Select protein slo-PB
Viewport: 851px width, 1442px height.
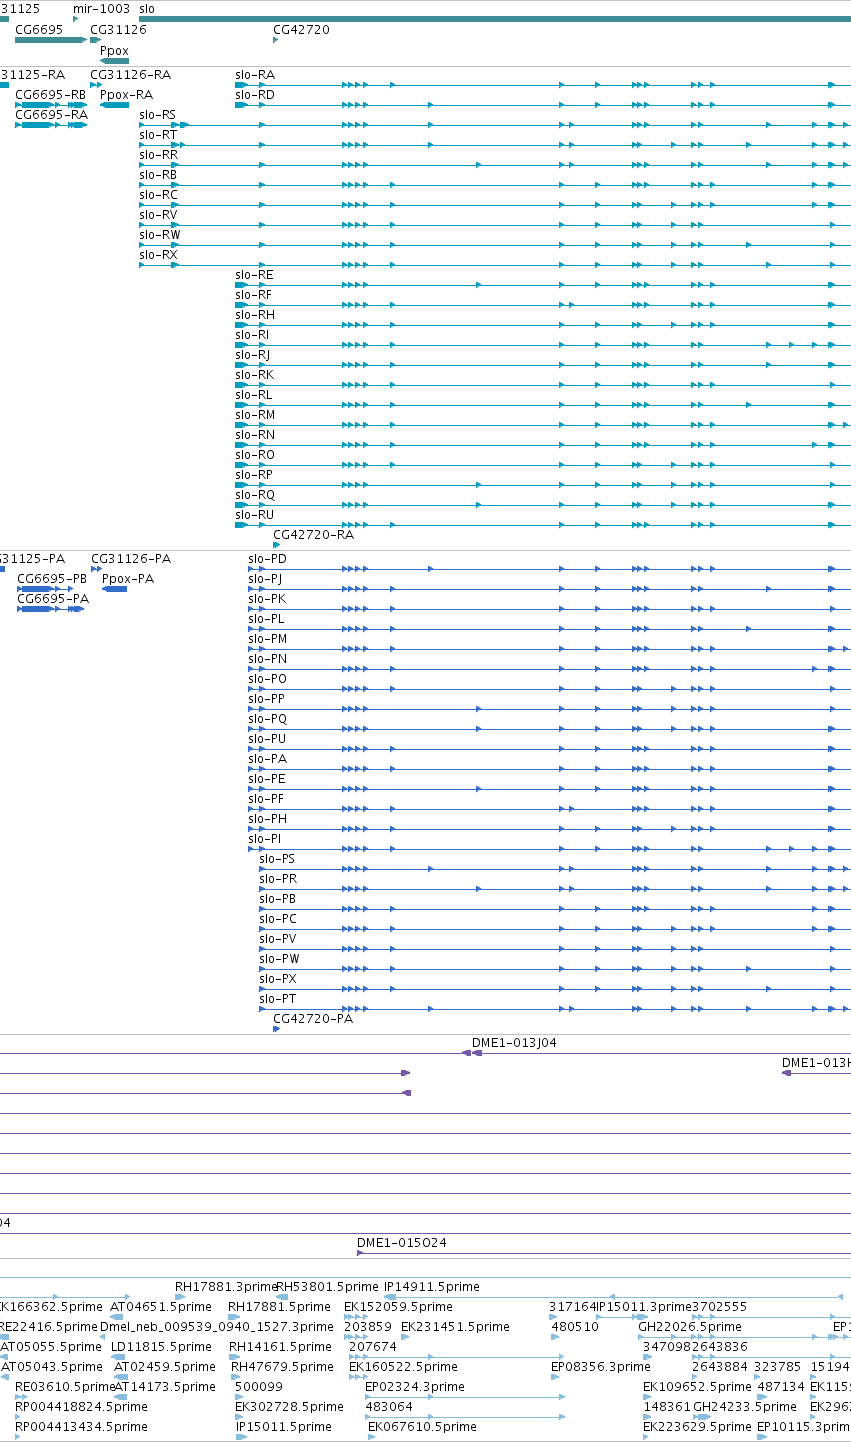tap(277, 899)
